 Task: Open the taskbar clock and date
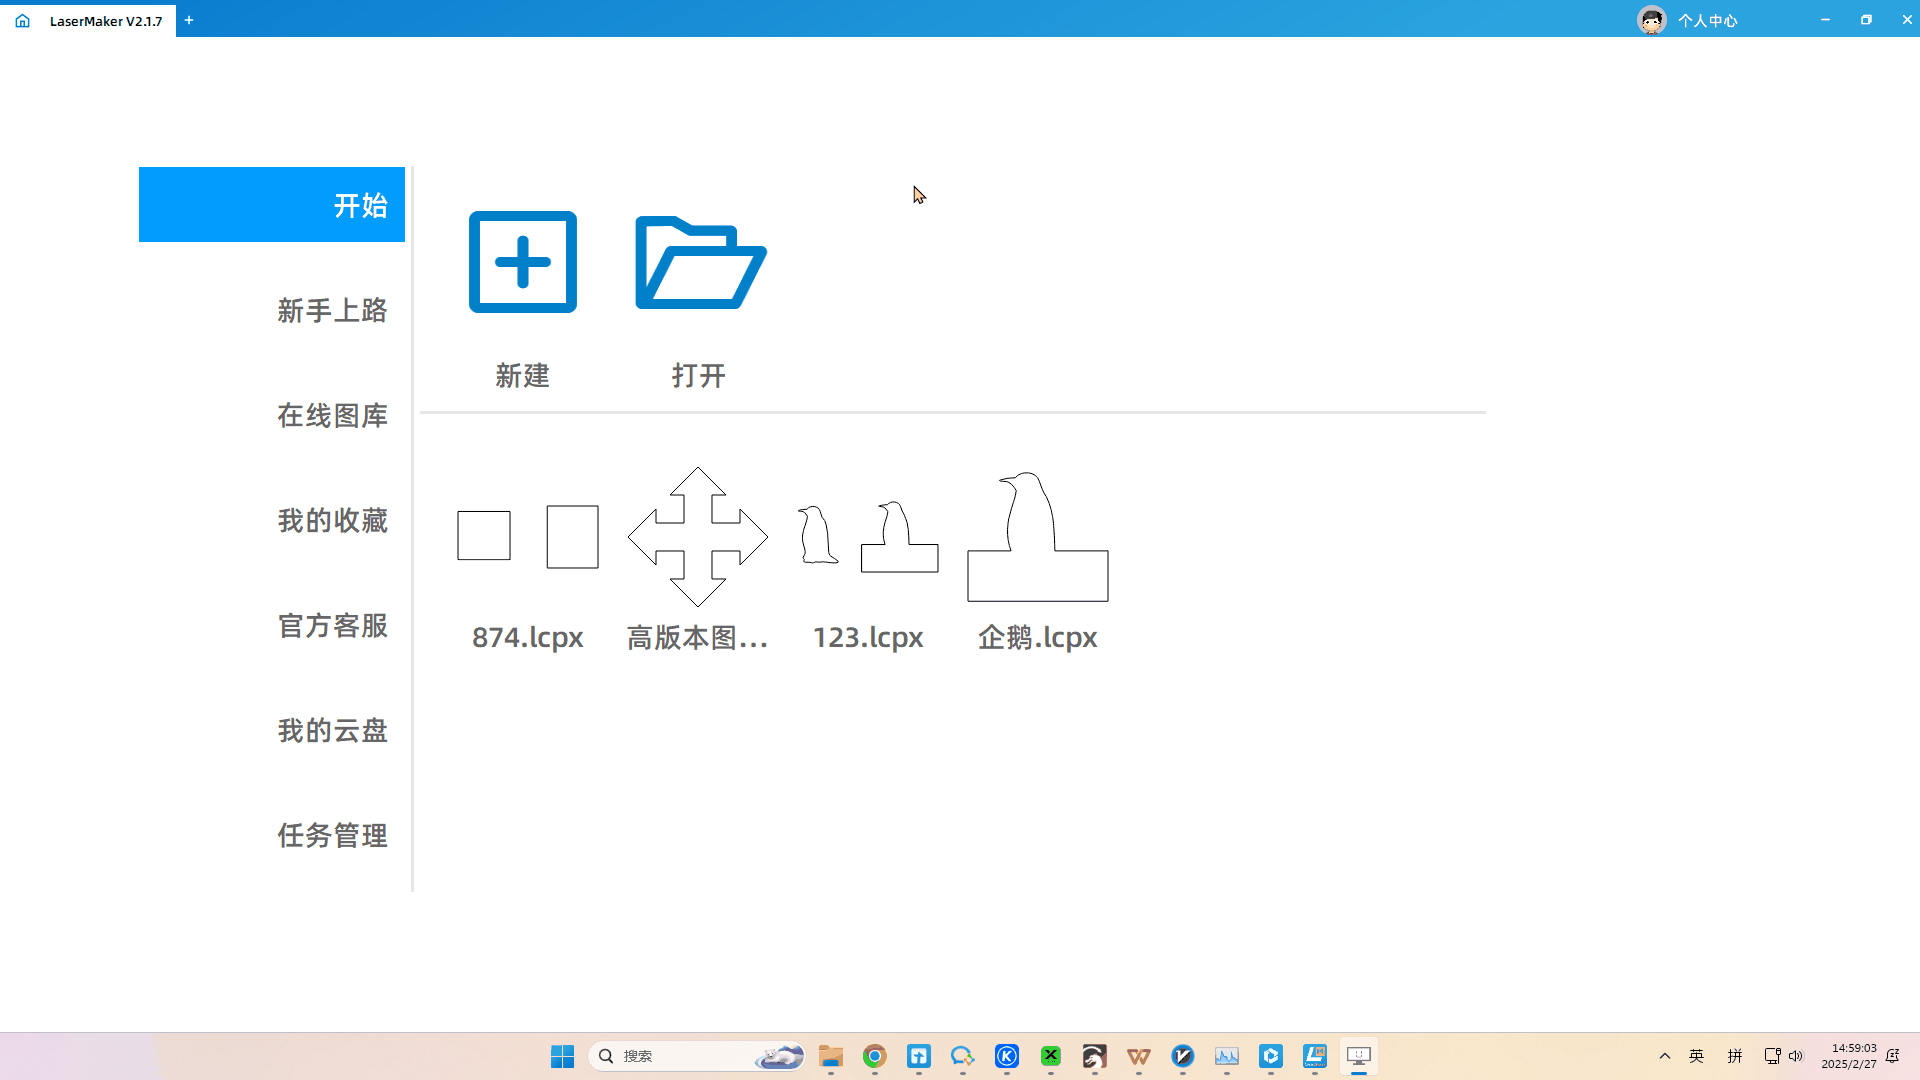pyautogui.click(x=1849, y=1056)
